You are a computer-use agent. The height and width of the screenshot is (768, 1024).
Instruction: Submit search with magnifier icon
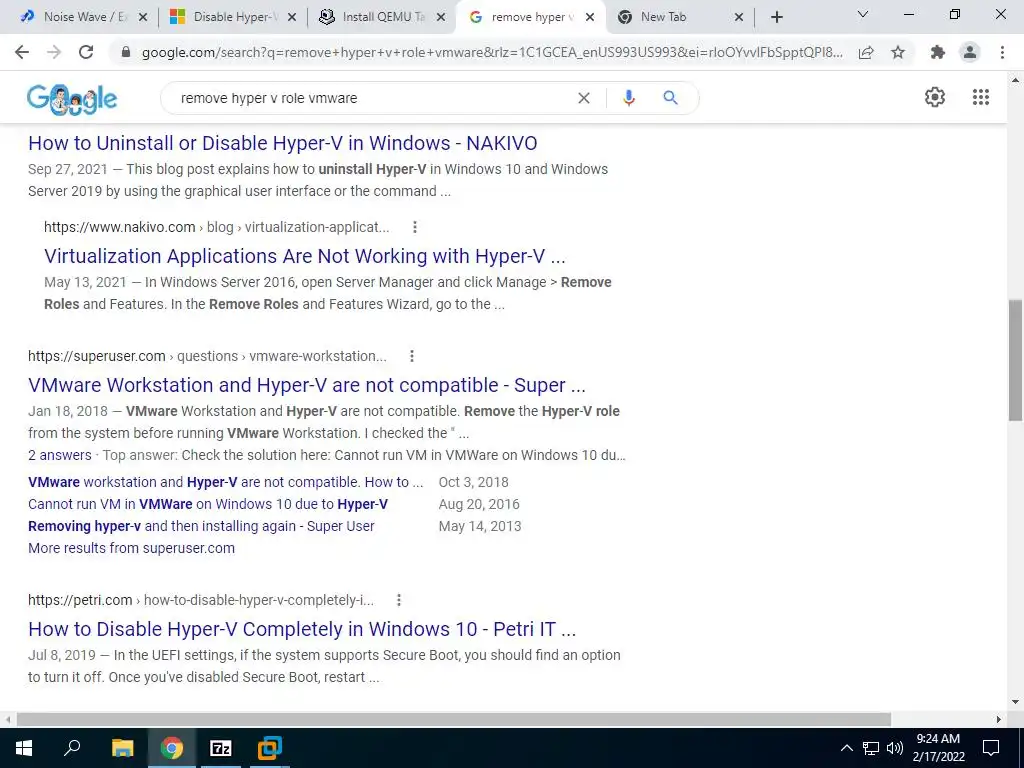click(x=670, y=98)
